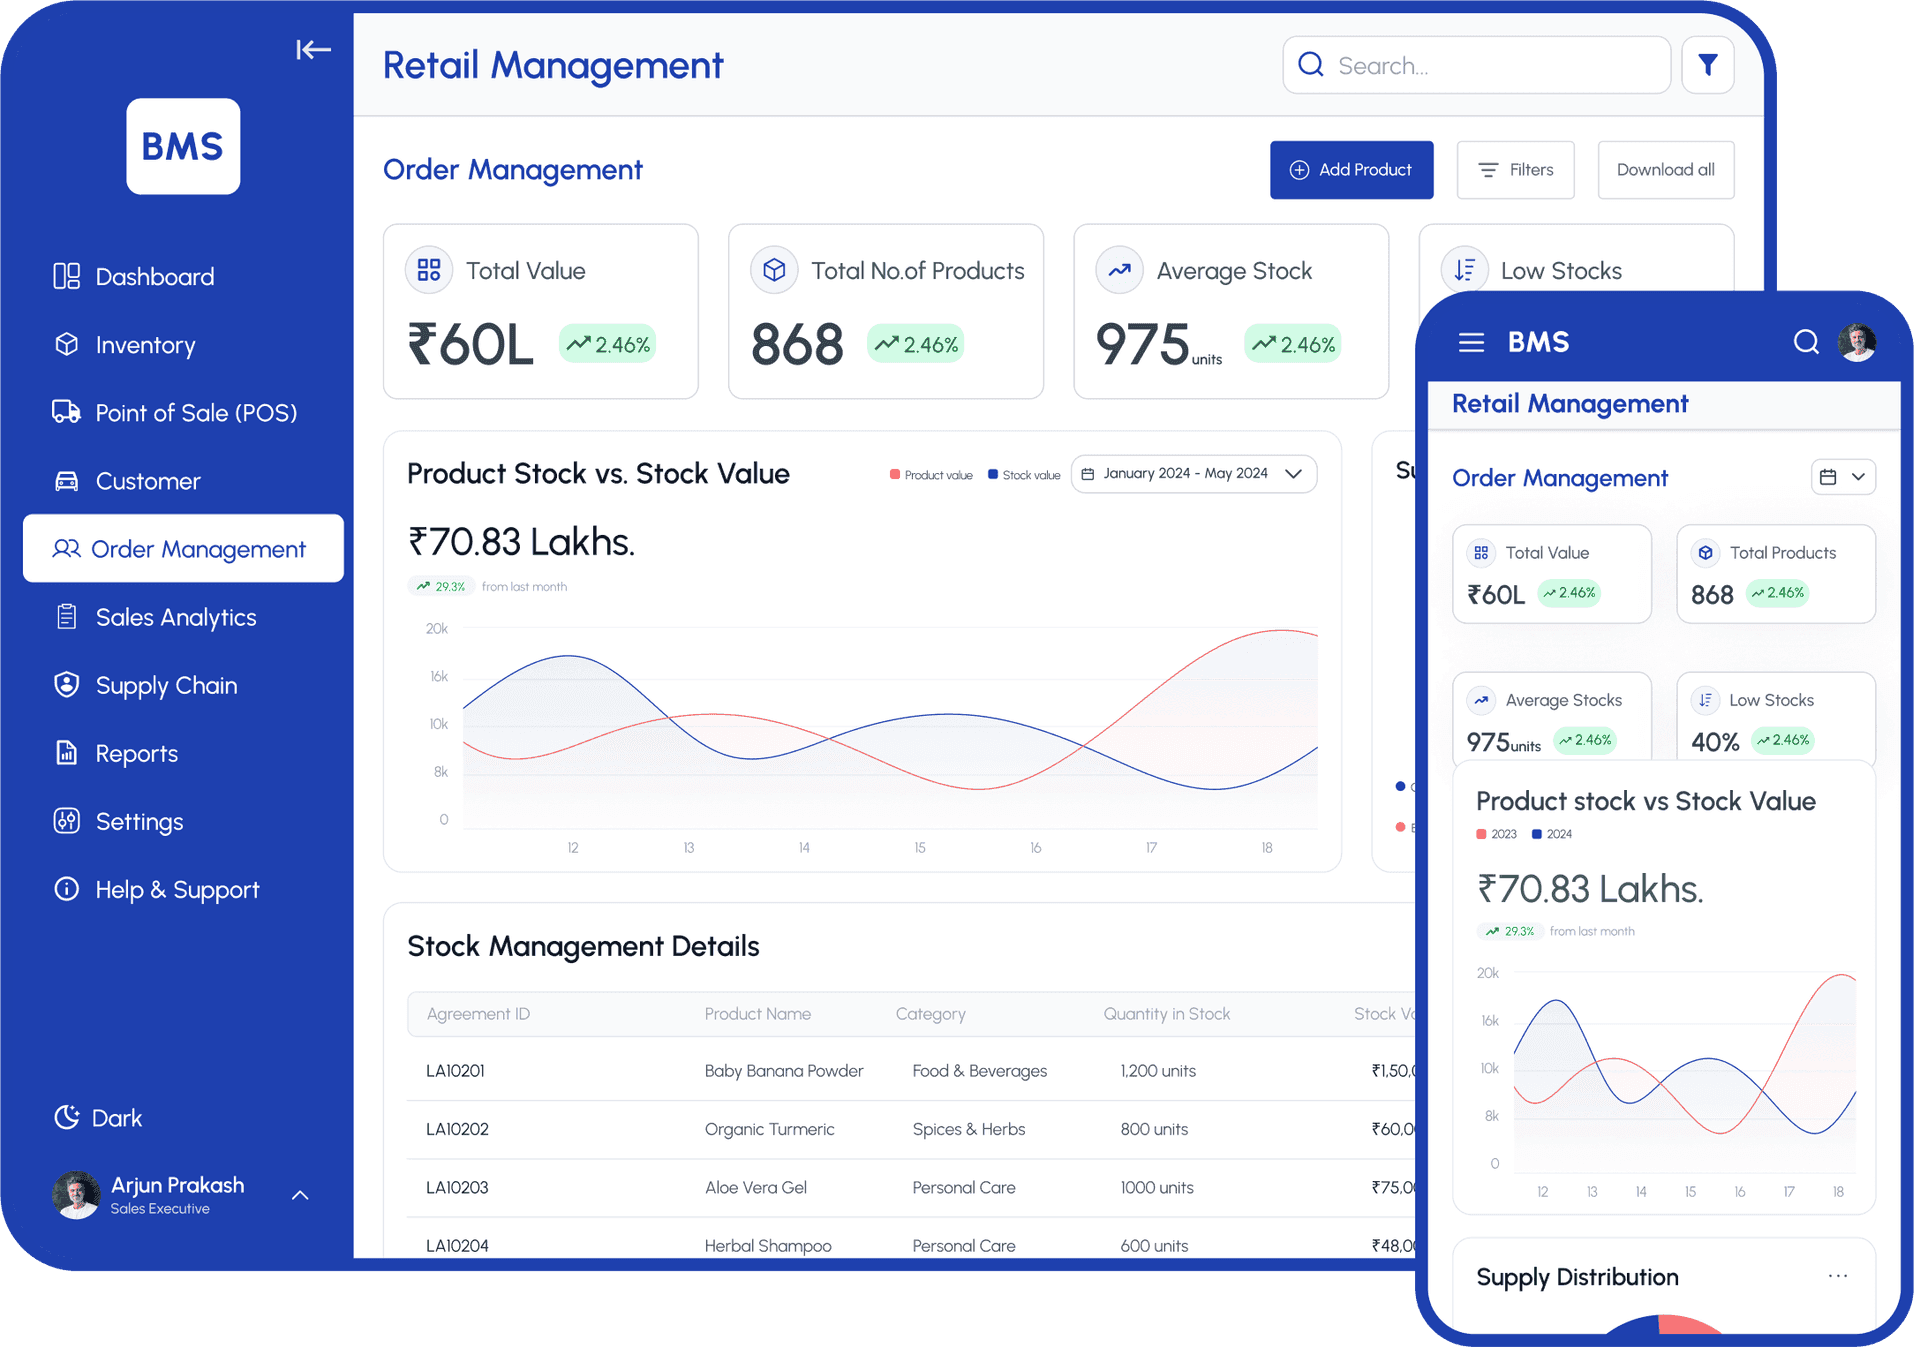Open the search filter icon
This screenshot has width=1920, height=1347.
[x=1708, y=64]
